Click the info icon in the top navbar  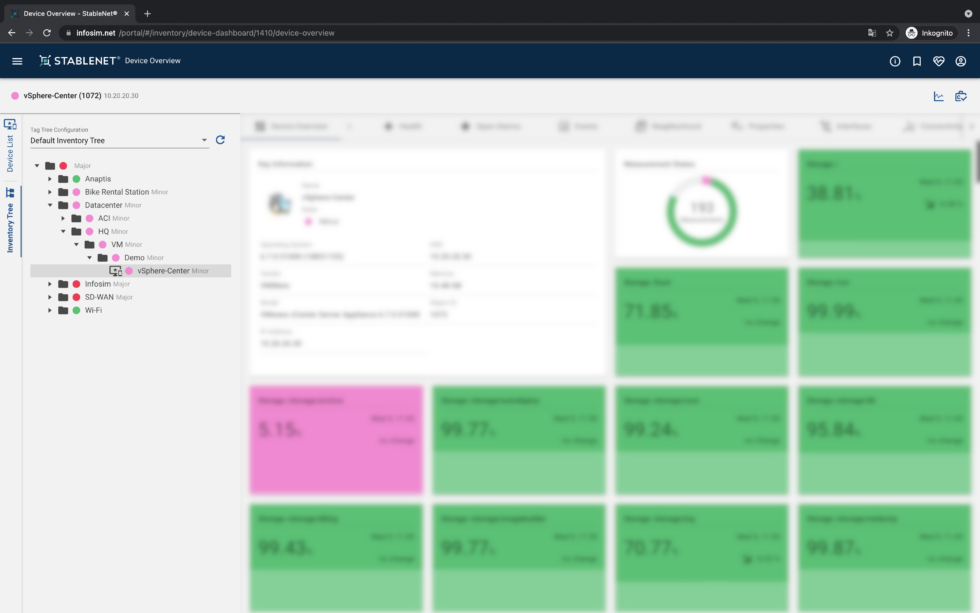click(x=894, y=60)
